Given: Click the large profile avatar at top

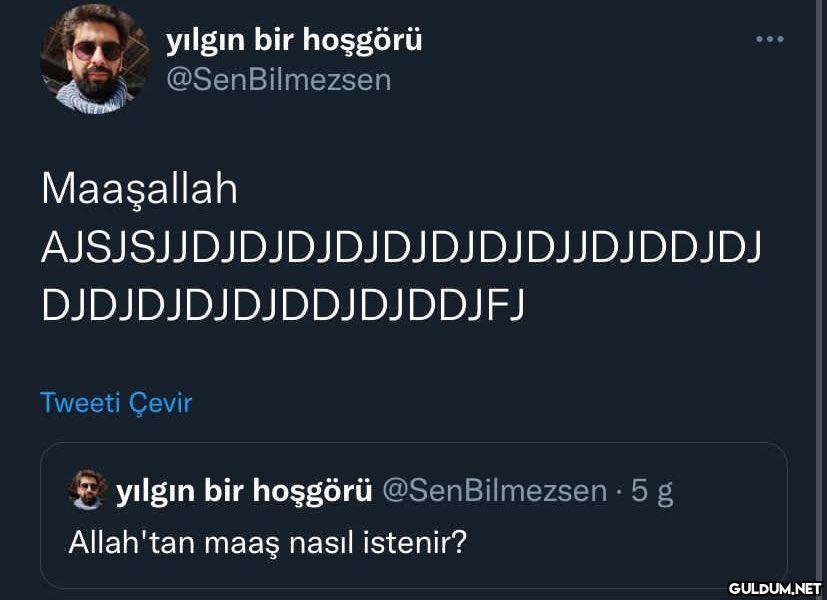Looking at the screenshot, I should pos(95,58).
